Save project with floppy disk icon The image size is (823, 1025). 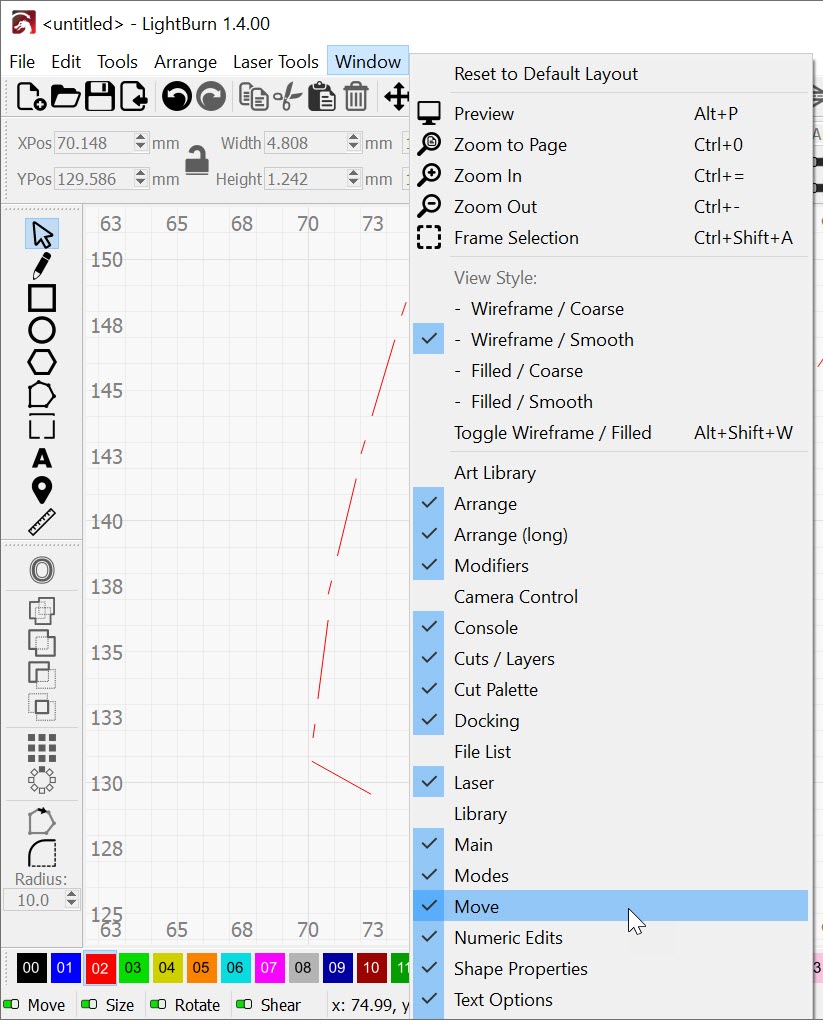[x=100, y=97]
